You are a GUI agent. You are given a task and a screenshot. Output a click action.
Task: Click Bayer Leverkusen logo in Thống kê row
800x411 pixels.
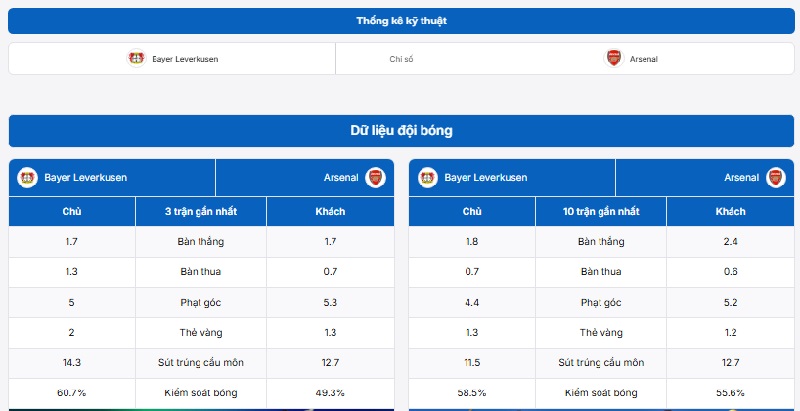click(x=136, y=58)
